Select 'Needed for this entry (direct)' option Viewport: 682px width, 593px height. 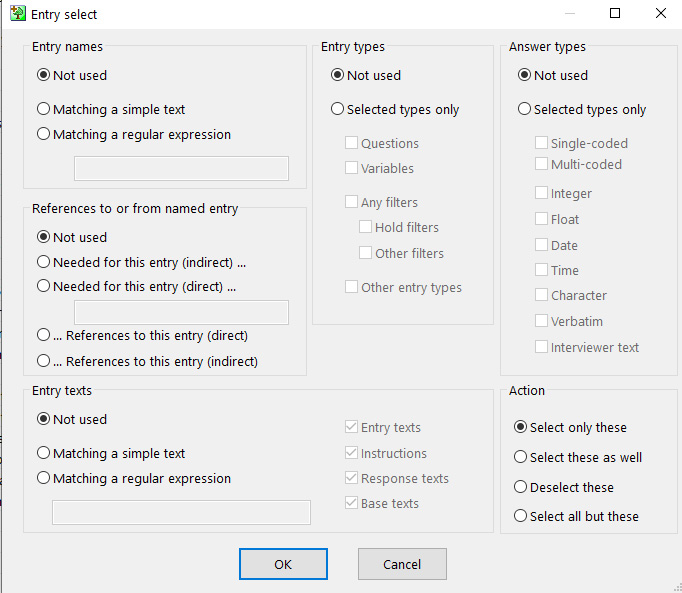pyautogui.click(x=43, y=286)
